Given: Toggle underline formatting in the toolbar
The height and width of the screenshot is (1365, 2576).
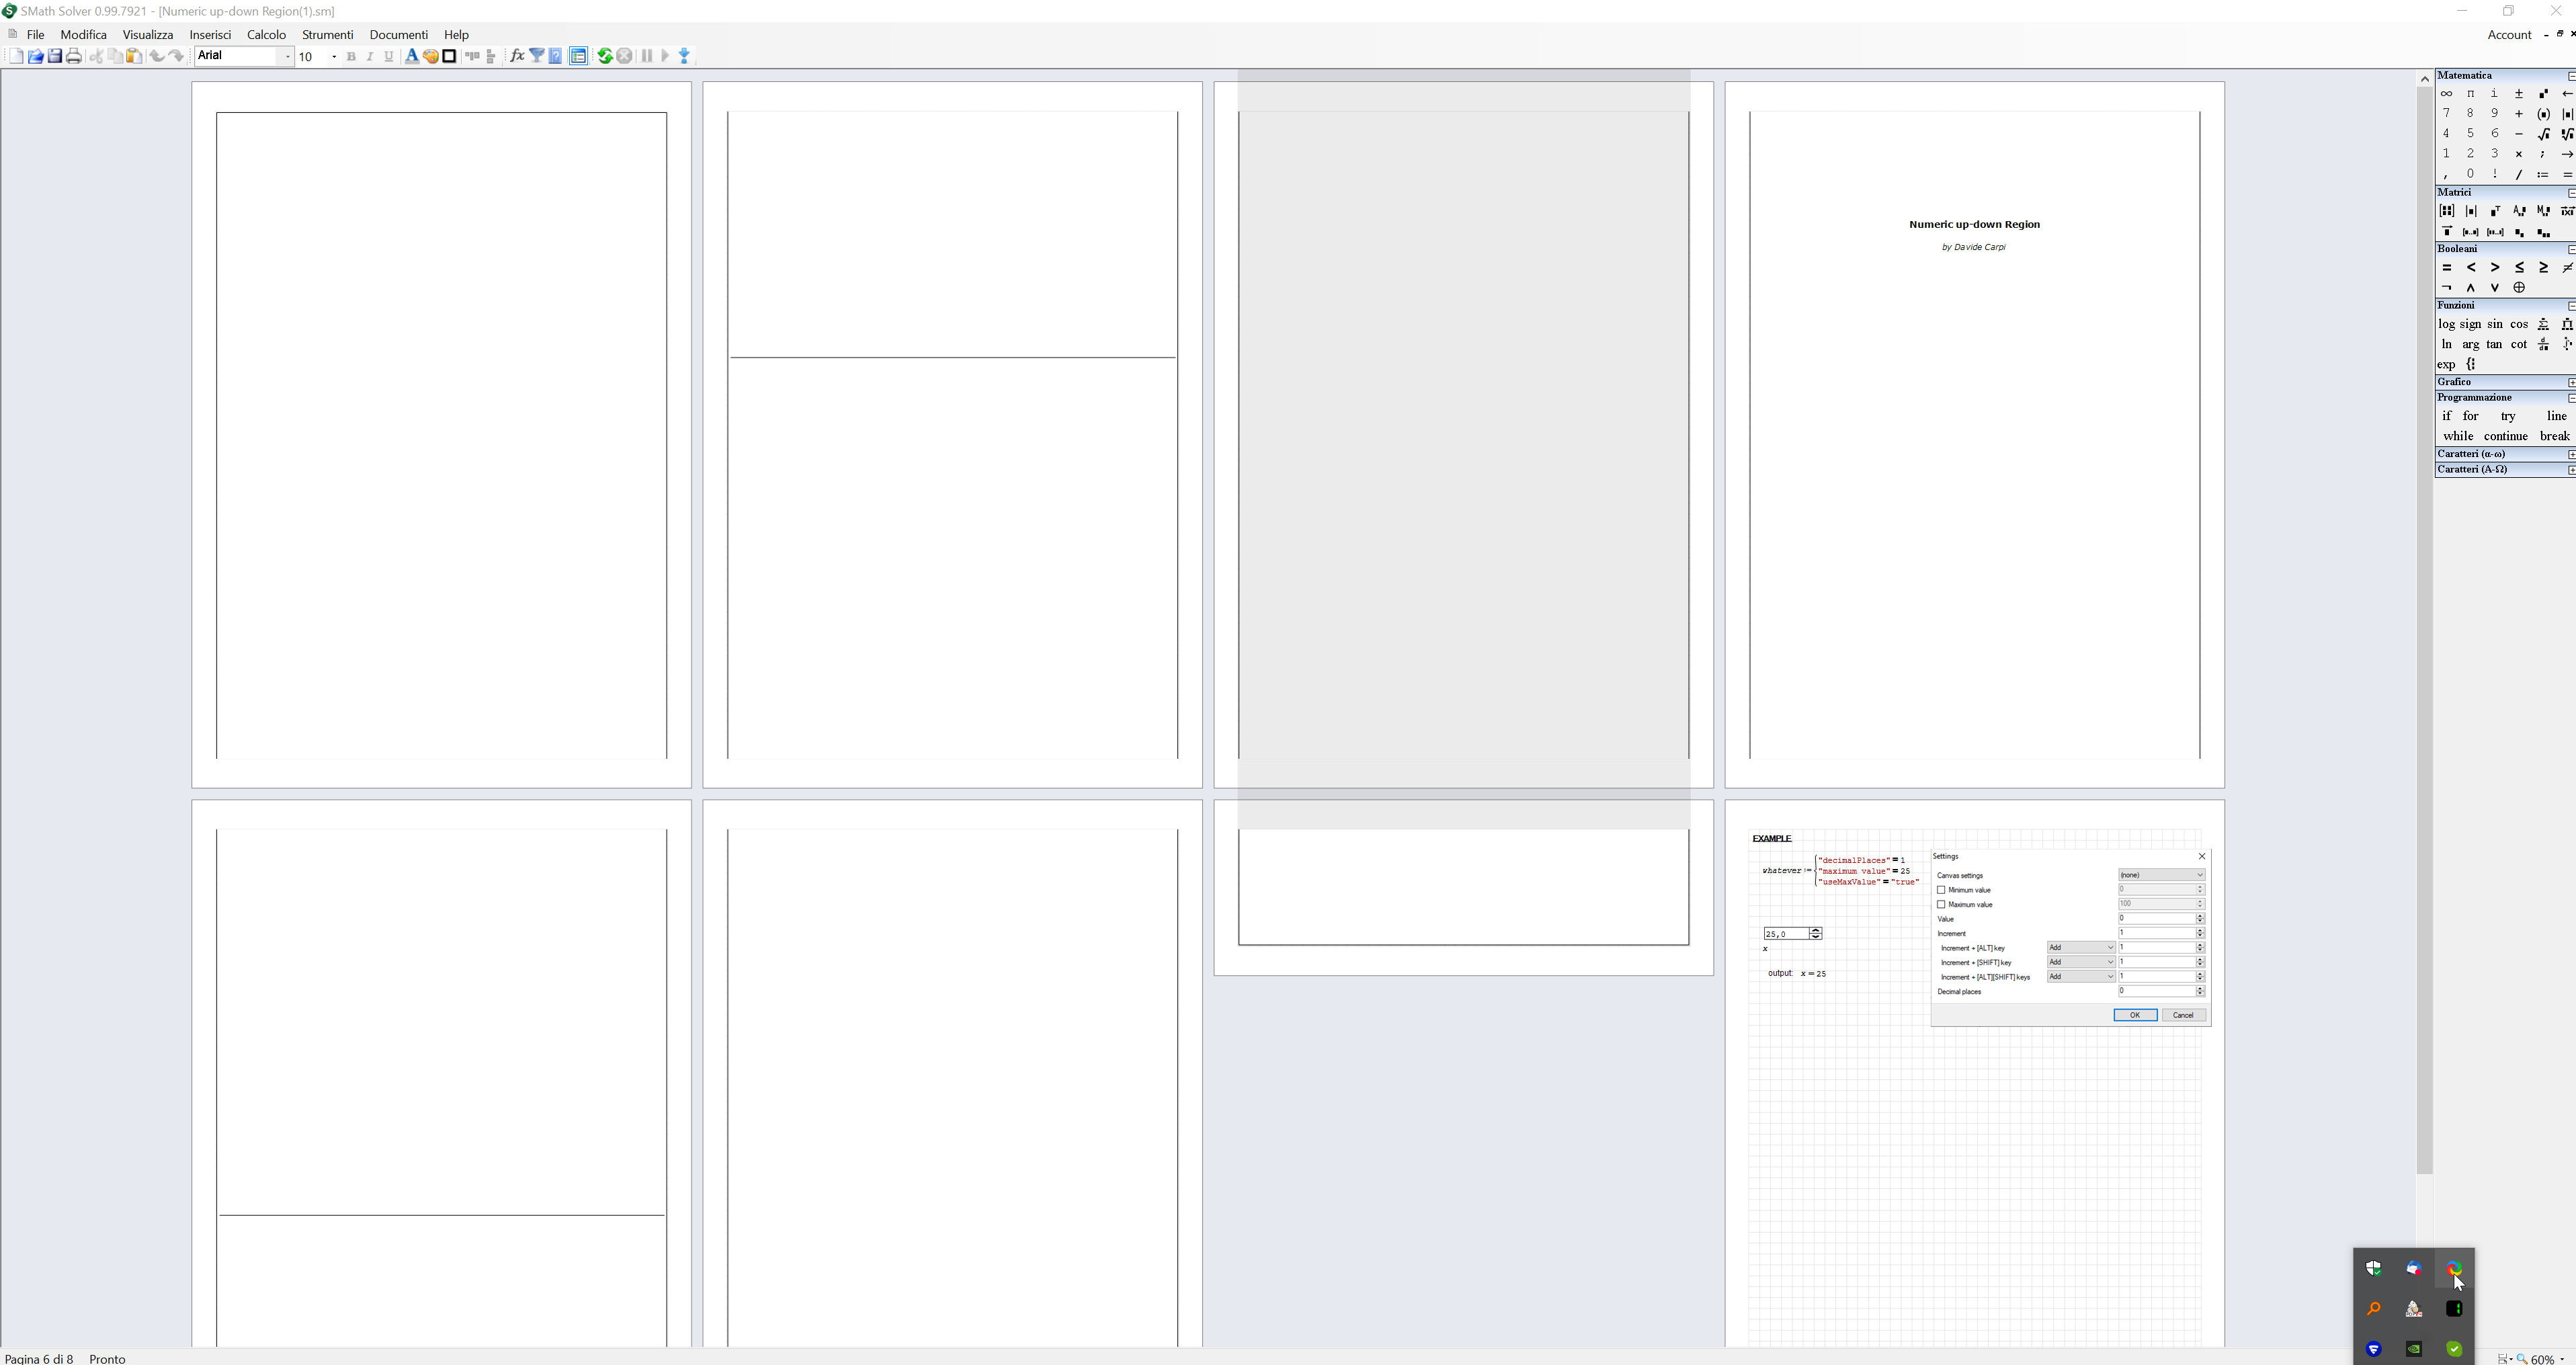Looking at the screenshot, I should point(389,56).
